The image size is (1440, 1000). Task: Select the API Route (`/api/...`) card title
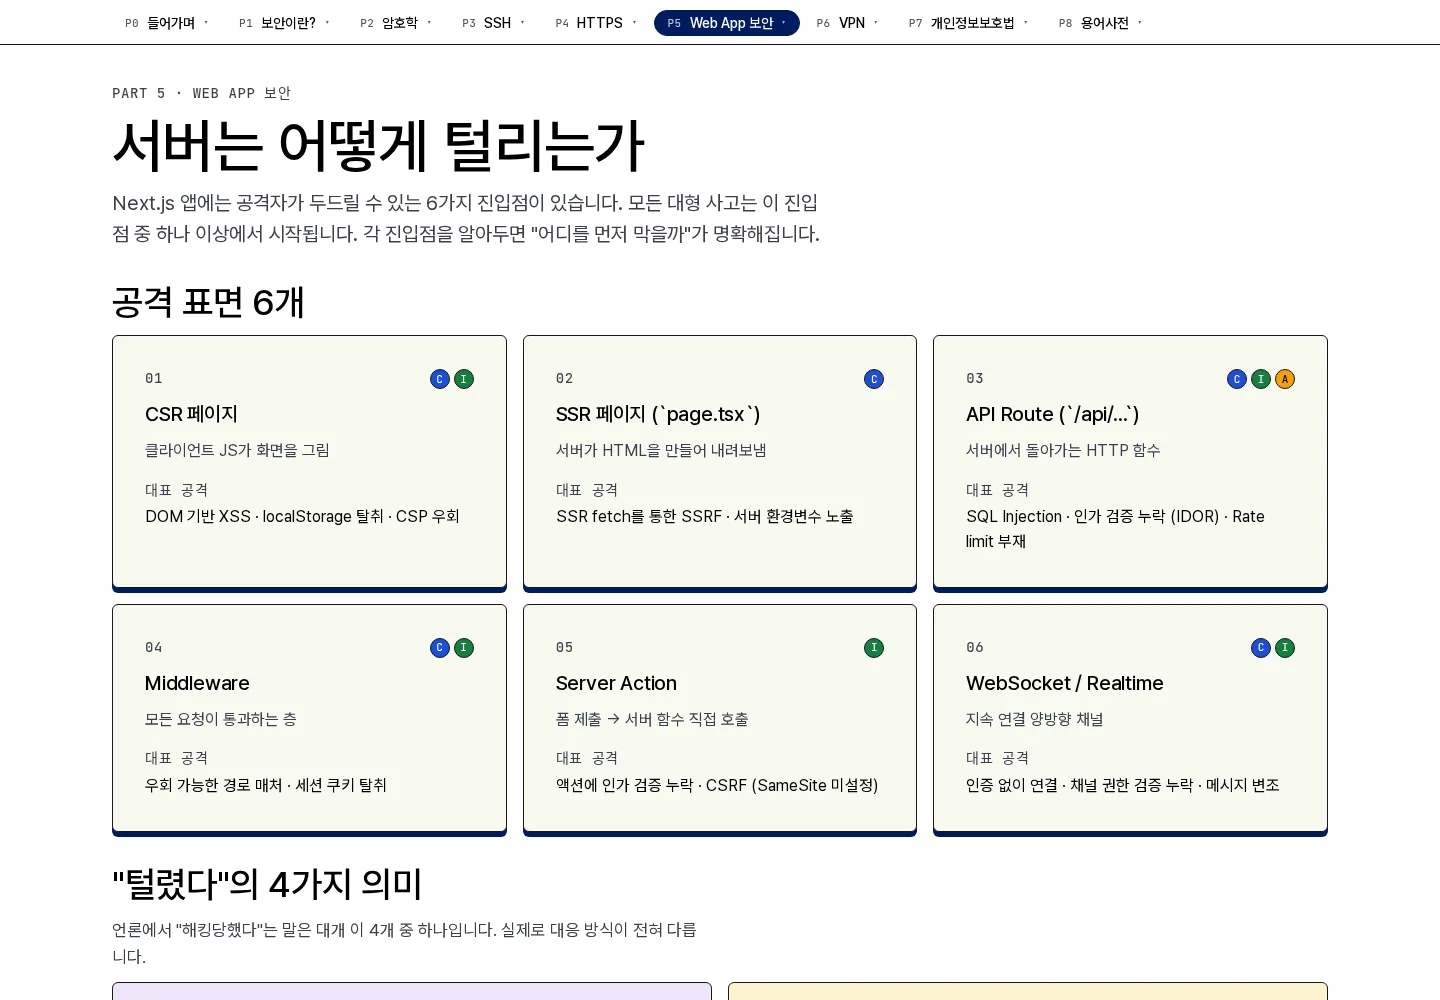tap(1053, 414)
